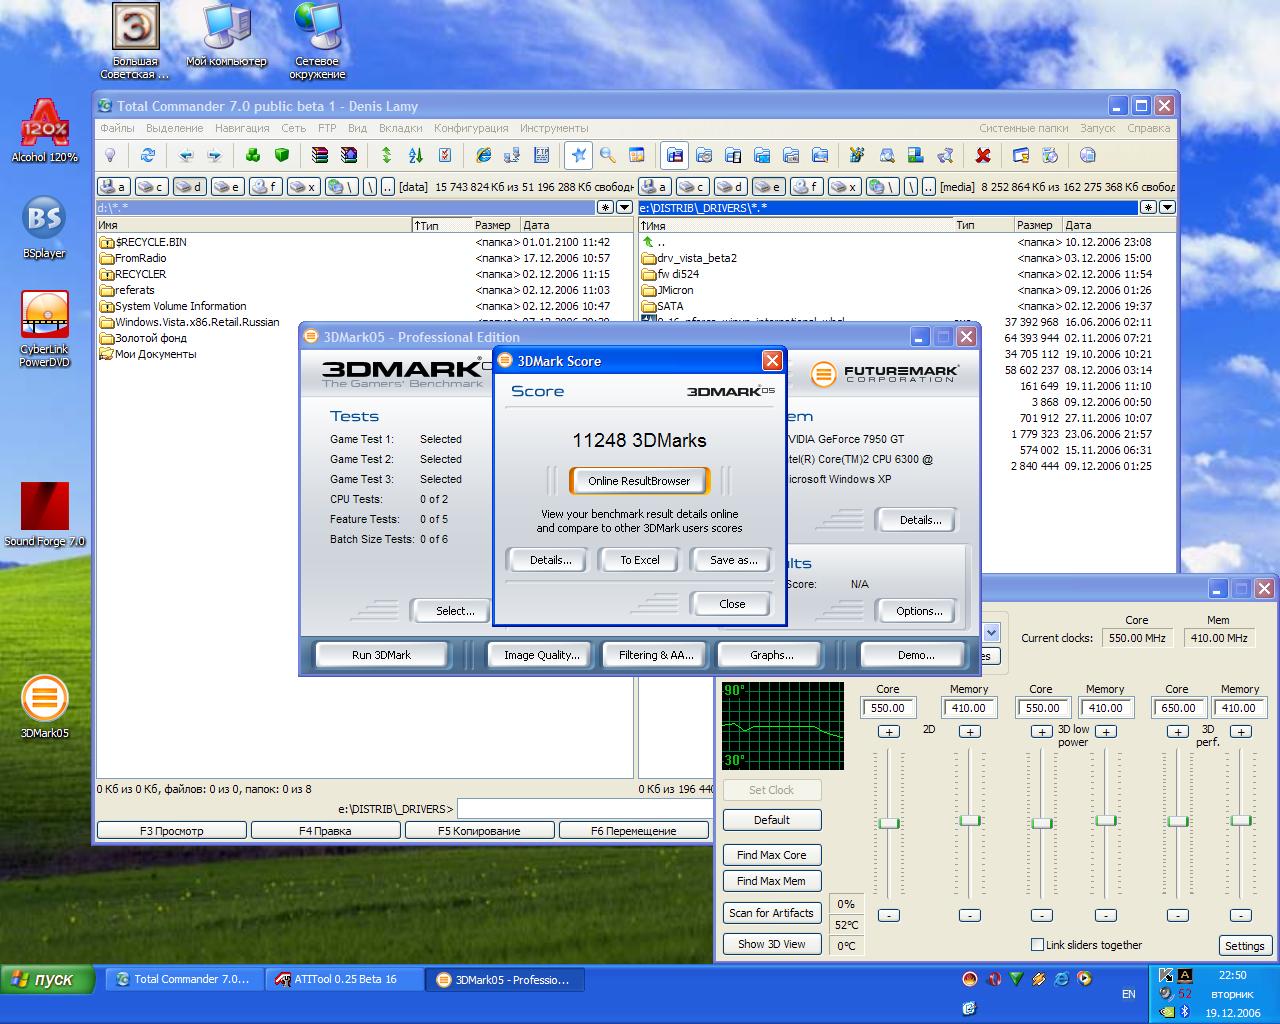Open the Файлы menu
The height and width of the screenshot is (1024, 1280).
pos(117,128)
